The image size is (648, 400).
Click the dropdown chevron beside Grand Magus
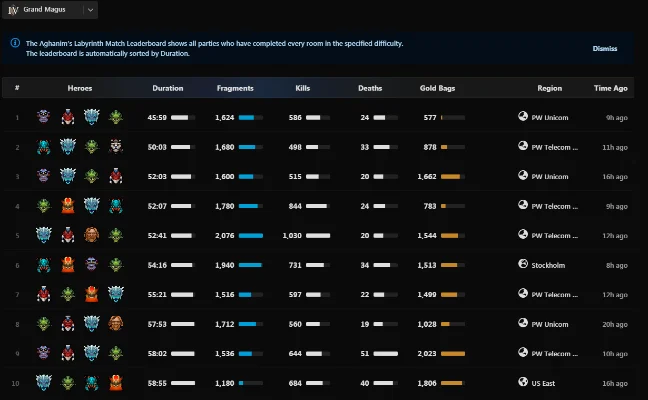(x=90, y=10)
